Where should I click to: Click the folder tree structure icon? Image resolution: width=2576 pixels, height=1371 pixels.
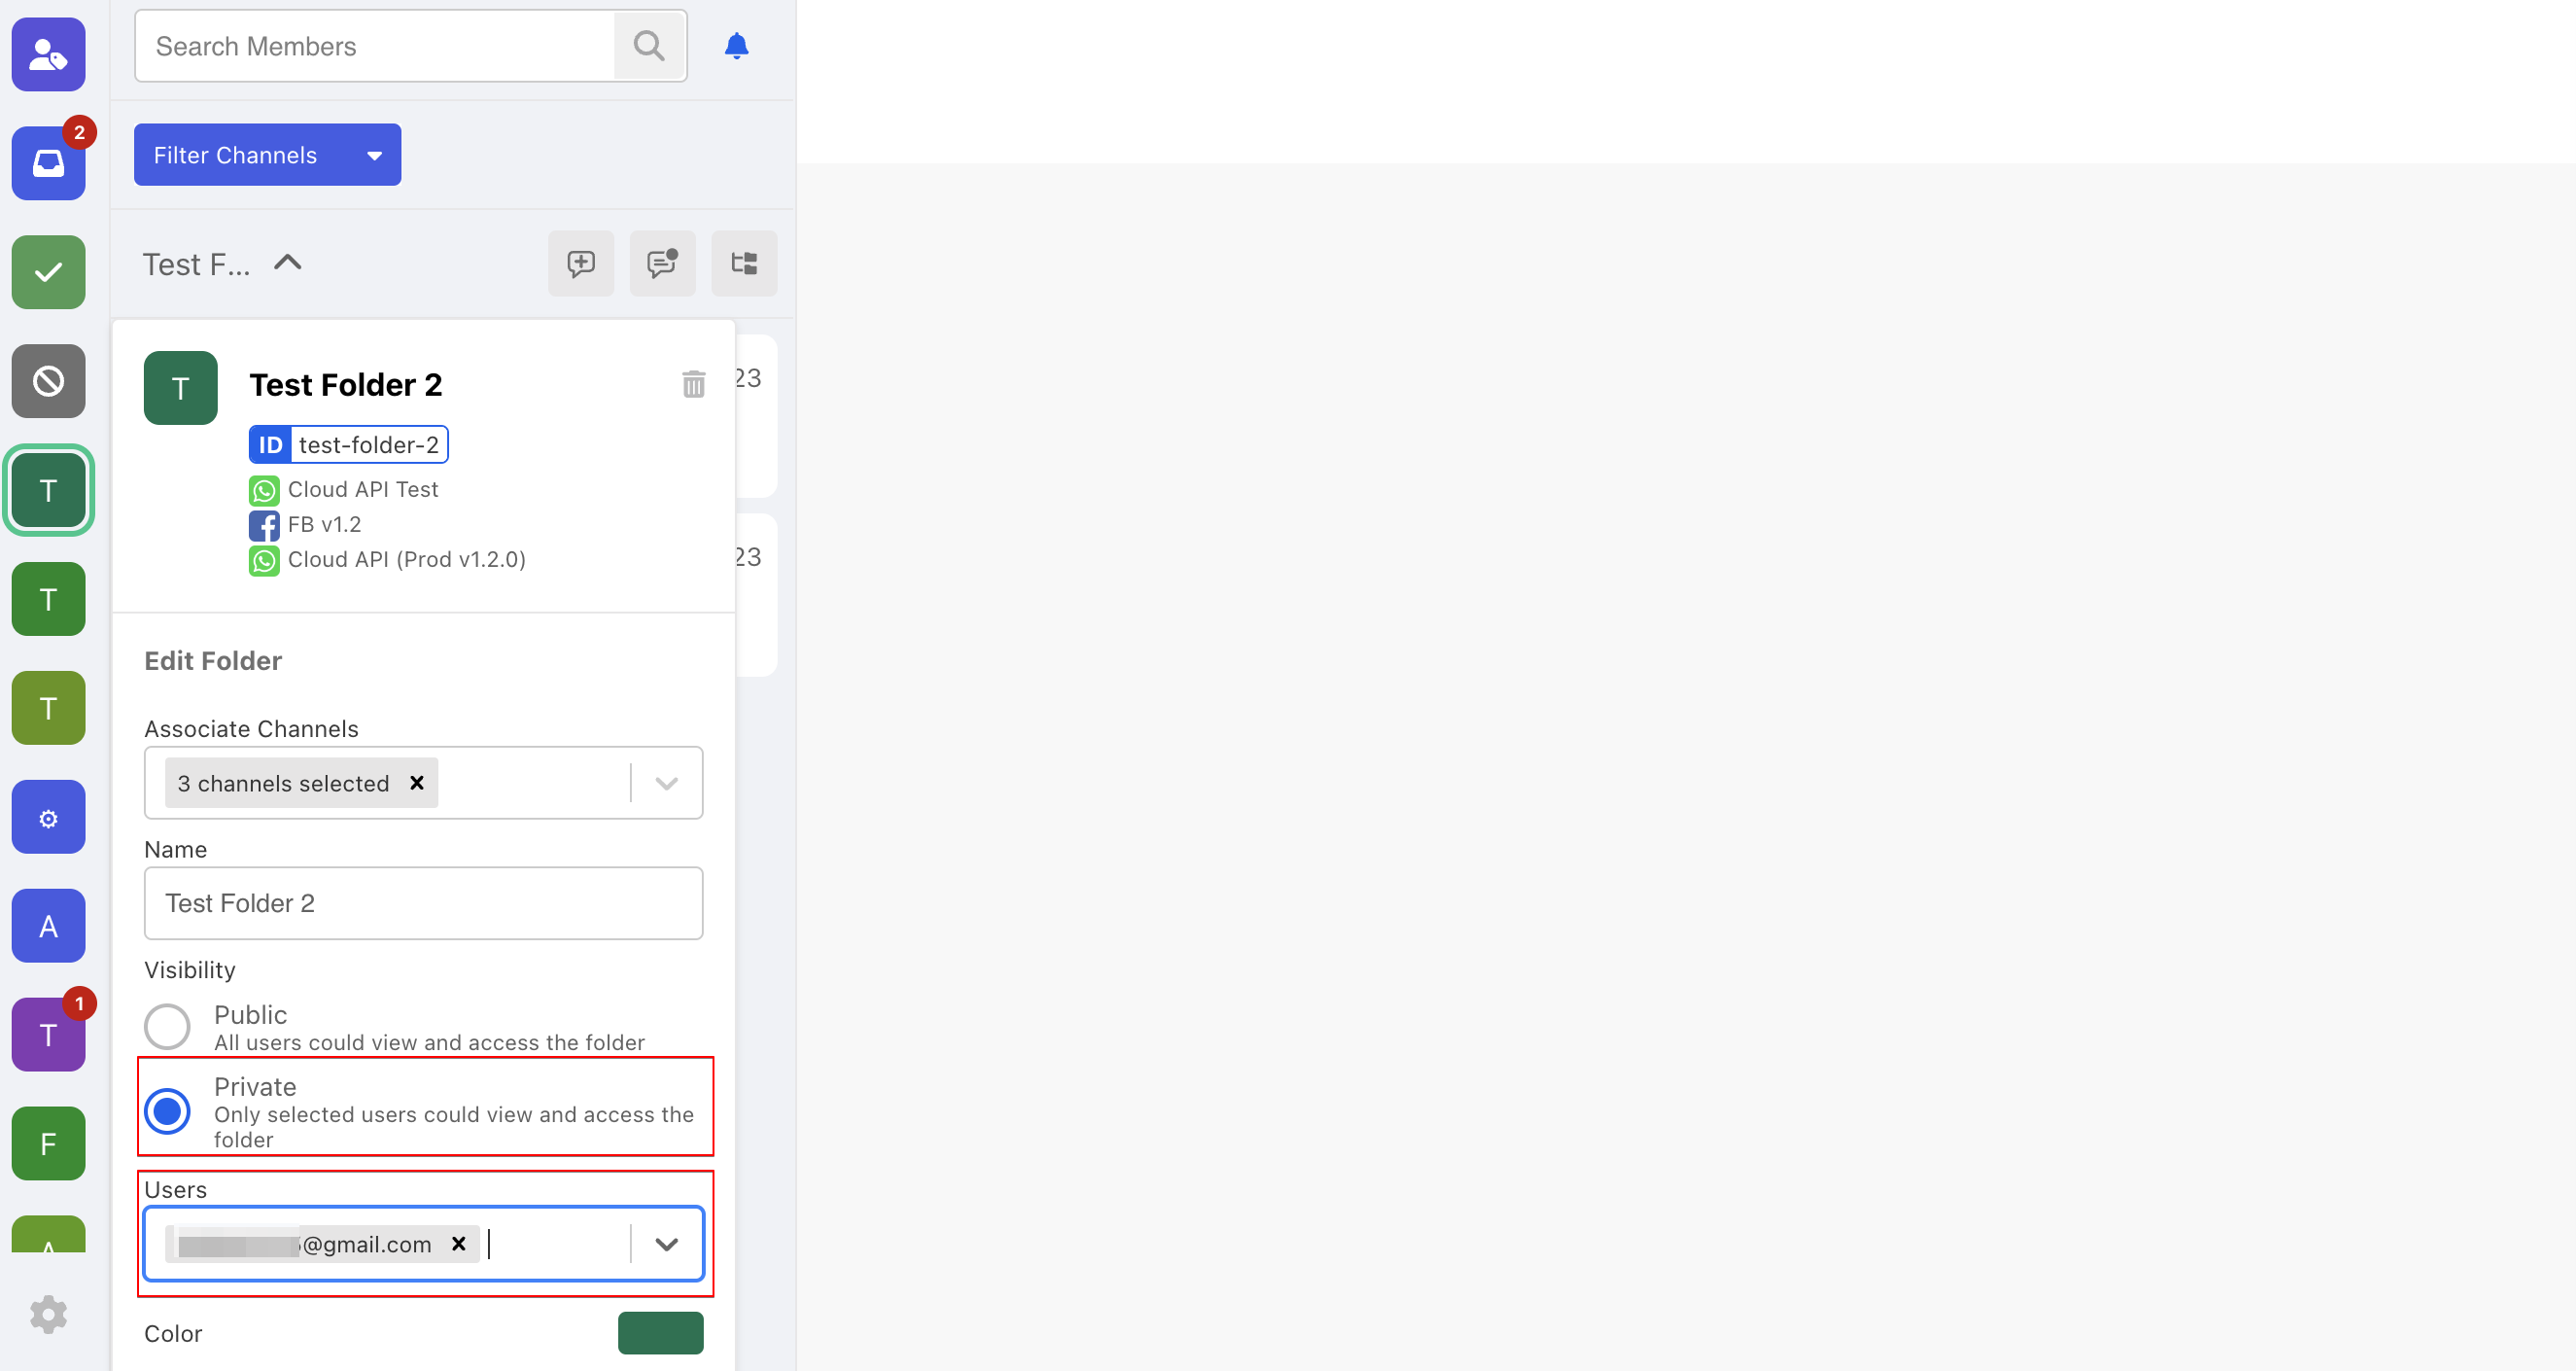click(744, 263)
